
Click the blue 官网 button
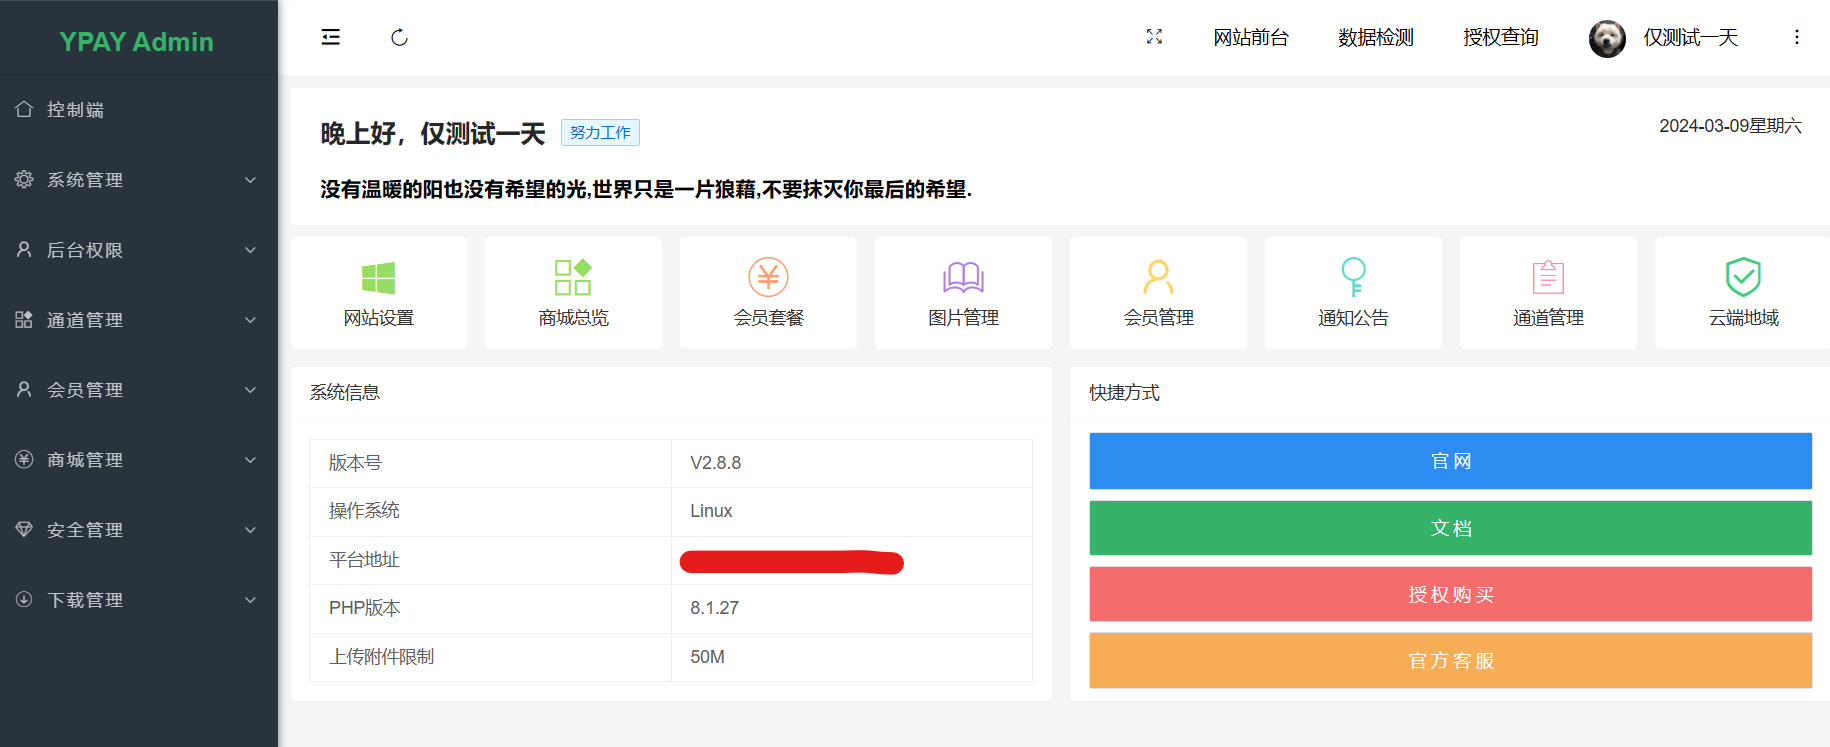(x=1451, y=461)
